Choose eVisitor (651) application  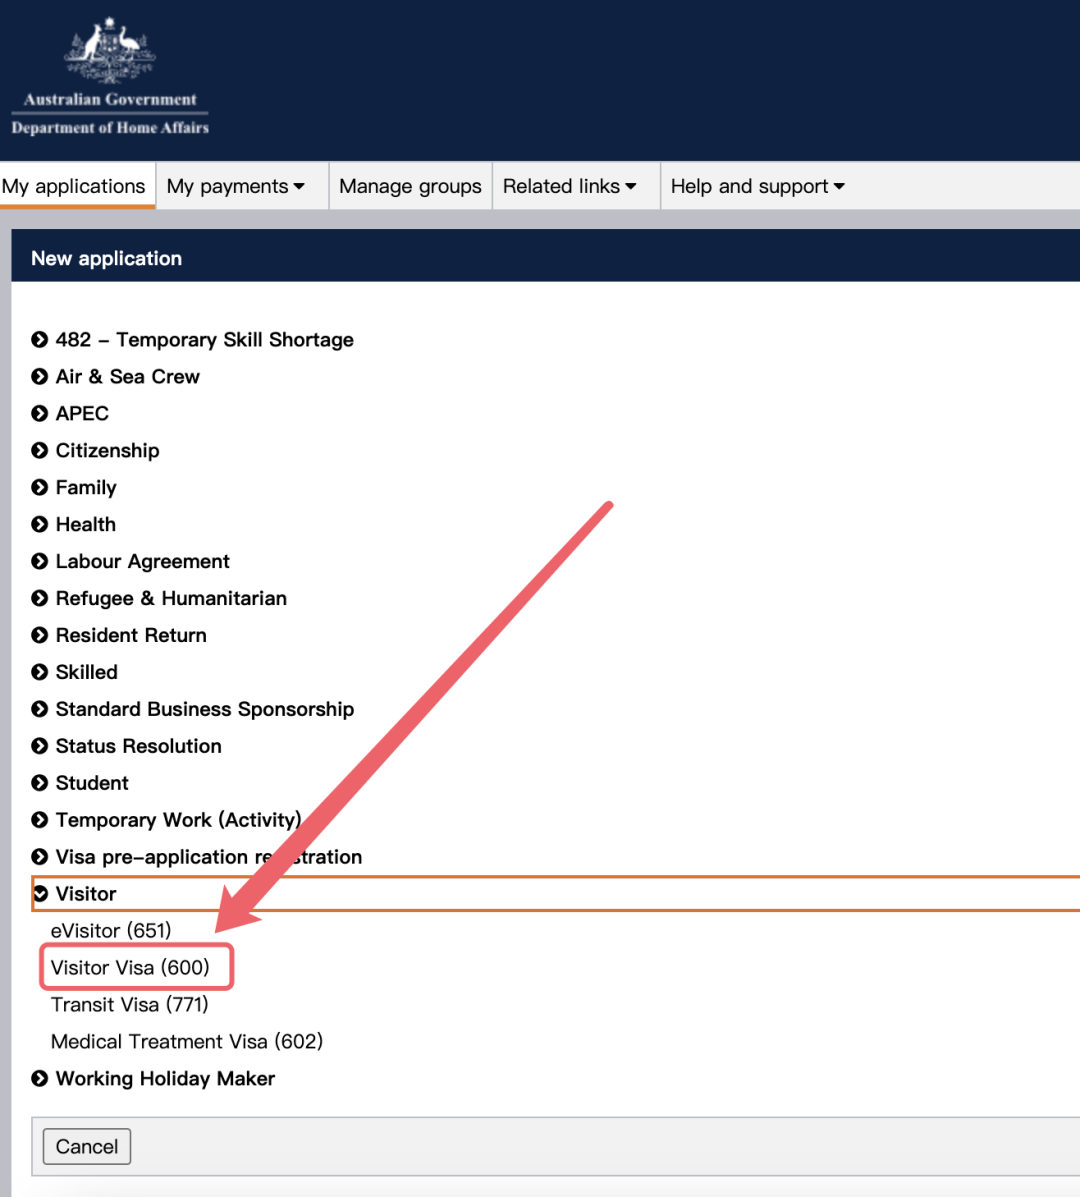(111, 931)
